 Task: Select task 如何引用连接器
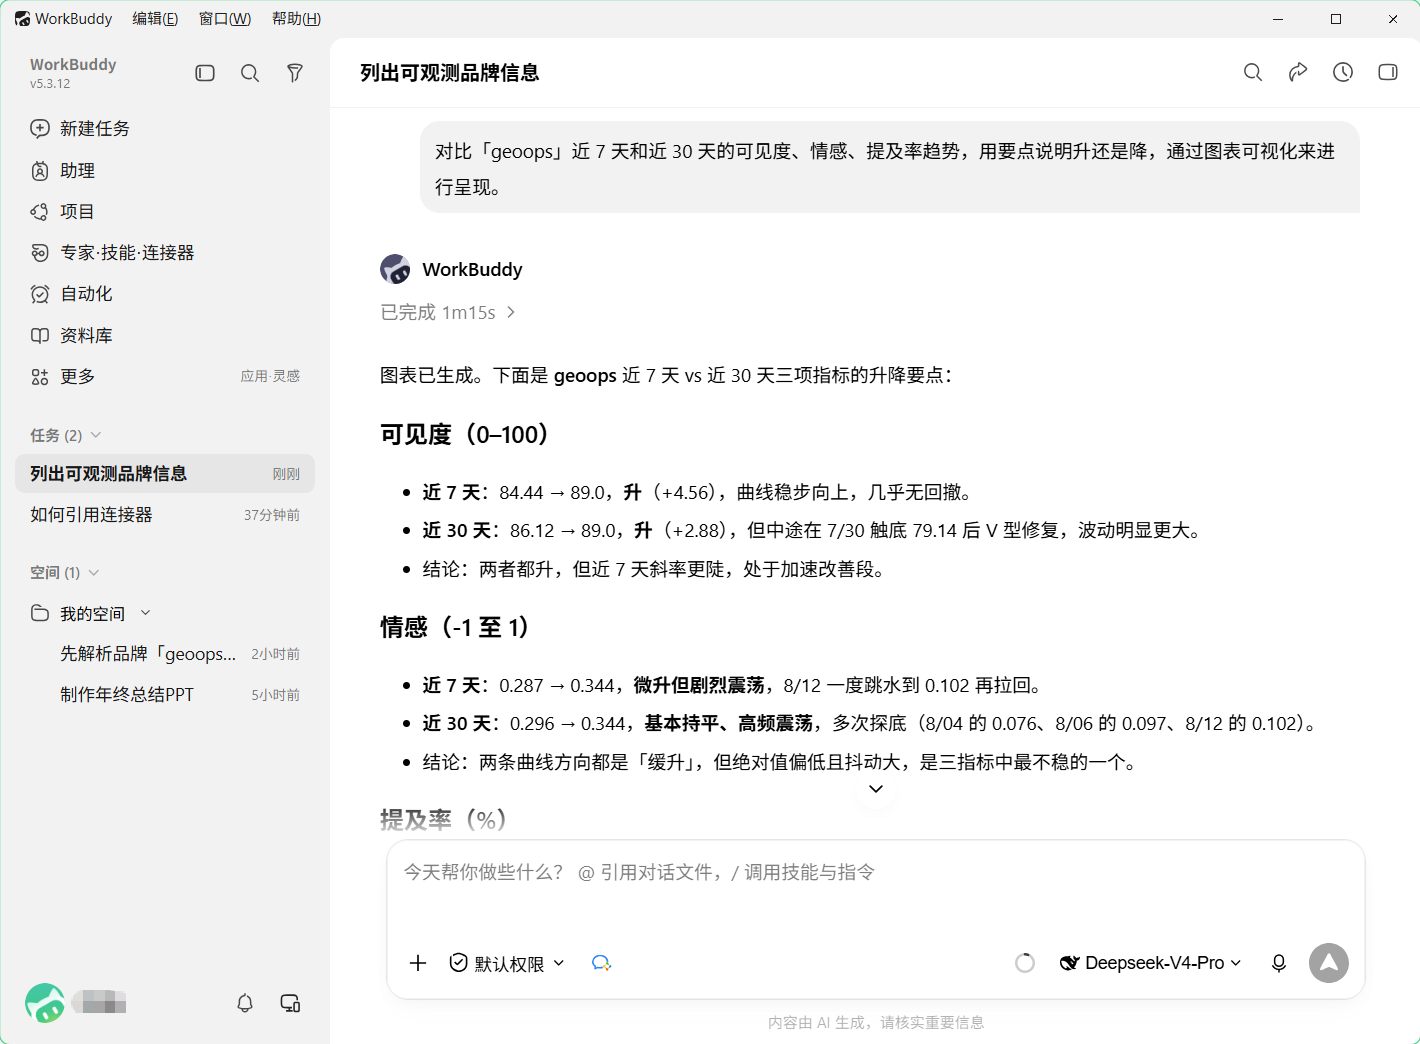coord(165,514)
